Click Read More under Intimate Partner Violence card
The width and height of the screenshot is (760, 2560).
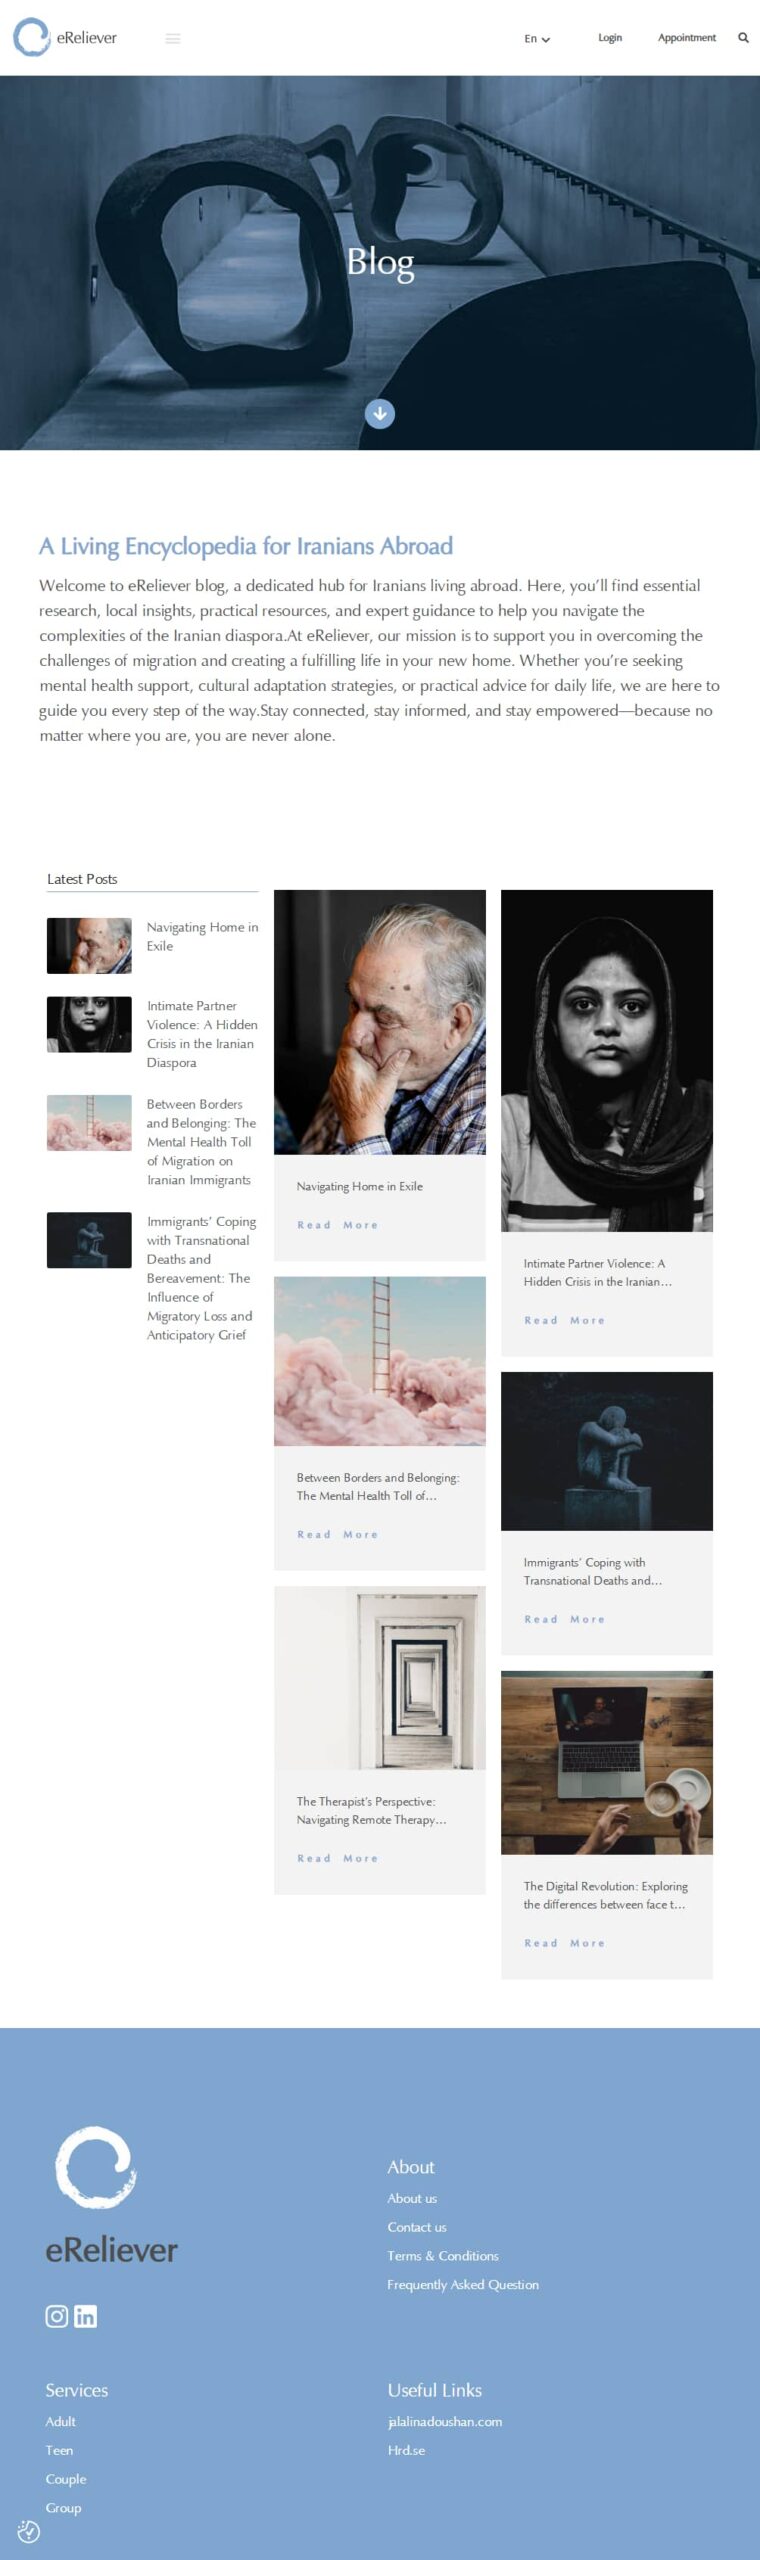(x=565, y=1320)
